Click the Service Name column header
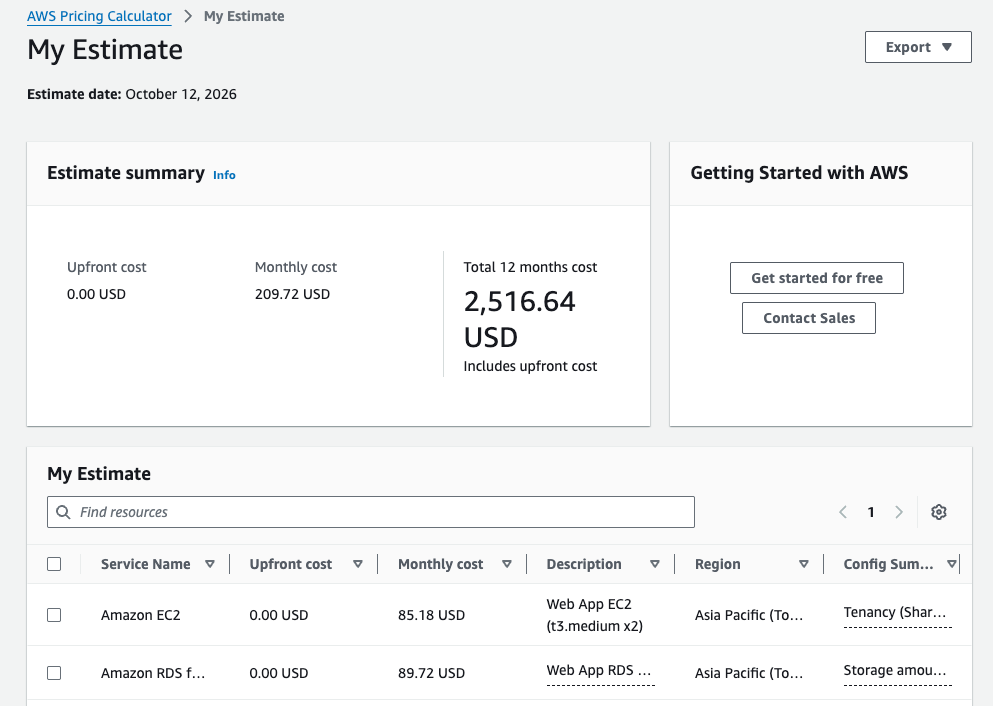This screenshot has height=706, width=993. [x=146, y=564]
